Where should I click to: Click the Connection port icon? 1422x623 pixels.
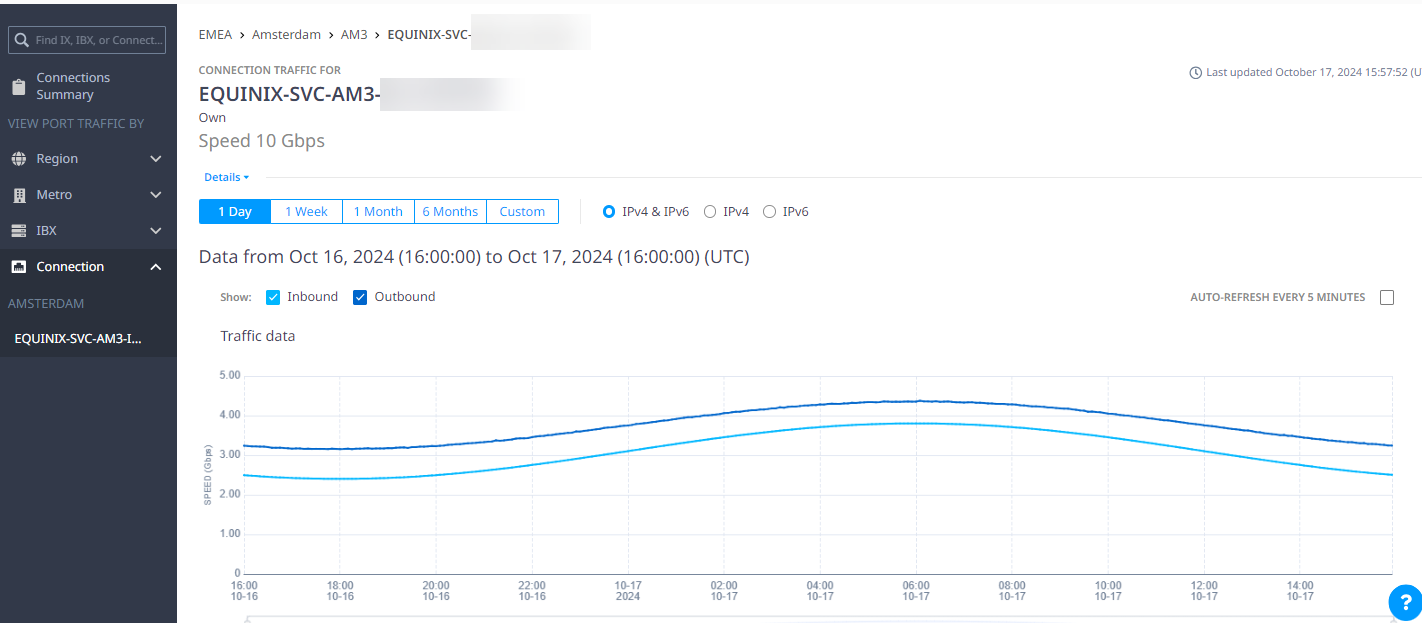(19, 266)
